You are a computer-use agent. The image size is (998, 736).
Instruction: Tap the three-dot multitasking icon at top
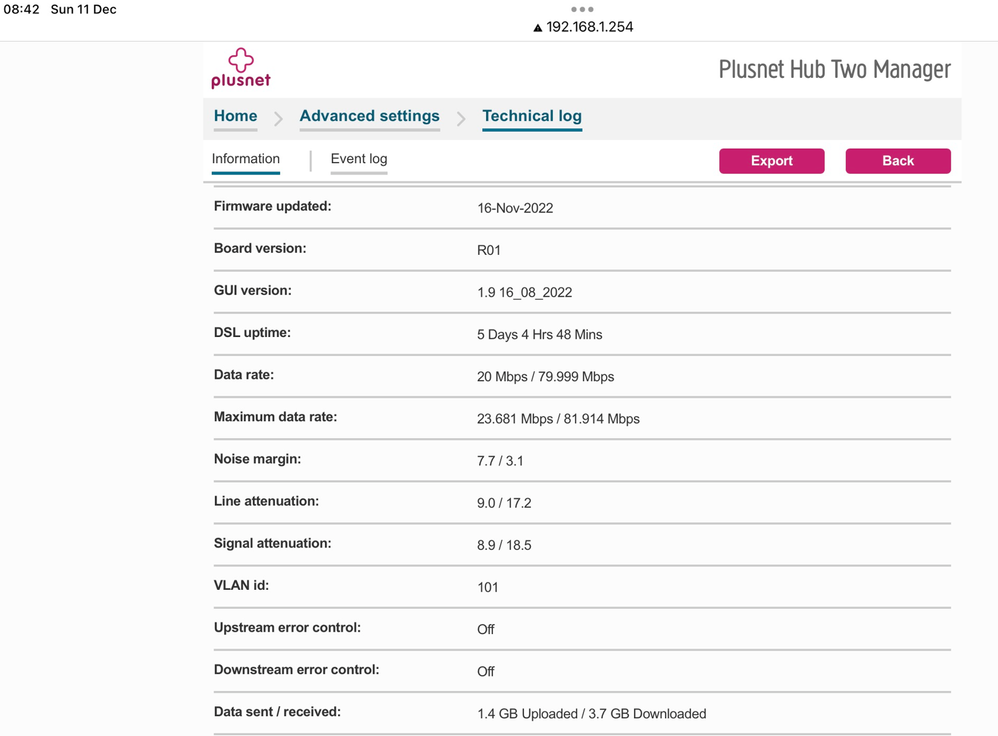[x=582, y=9]
